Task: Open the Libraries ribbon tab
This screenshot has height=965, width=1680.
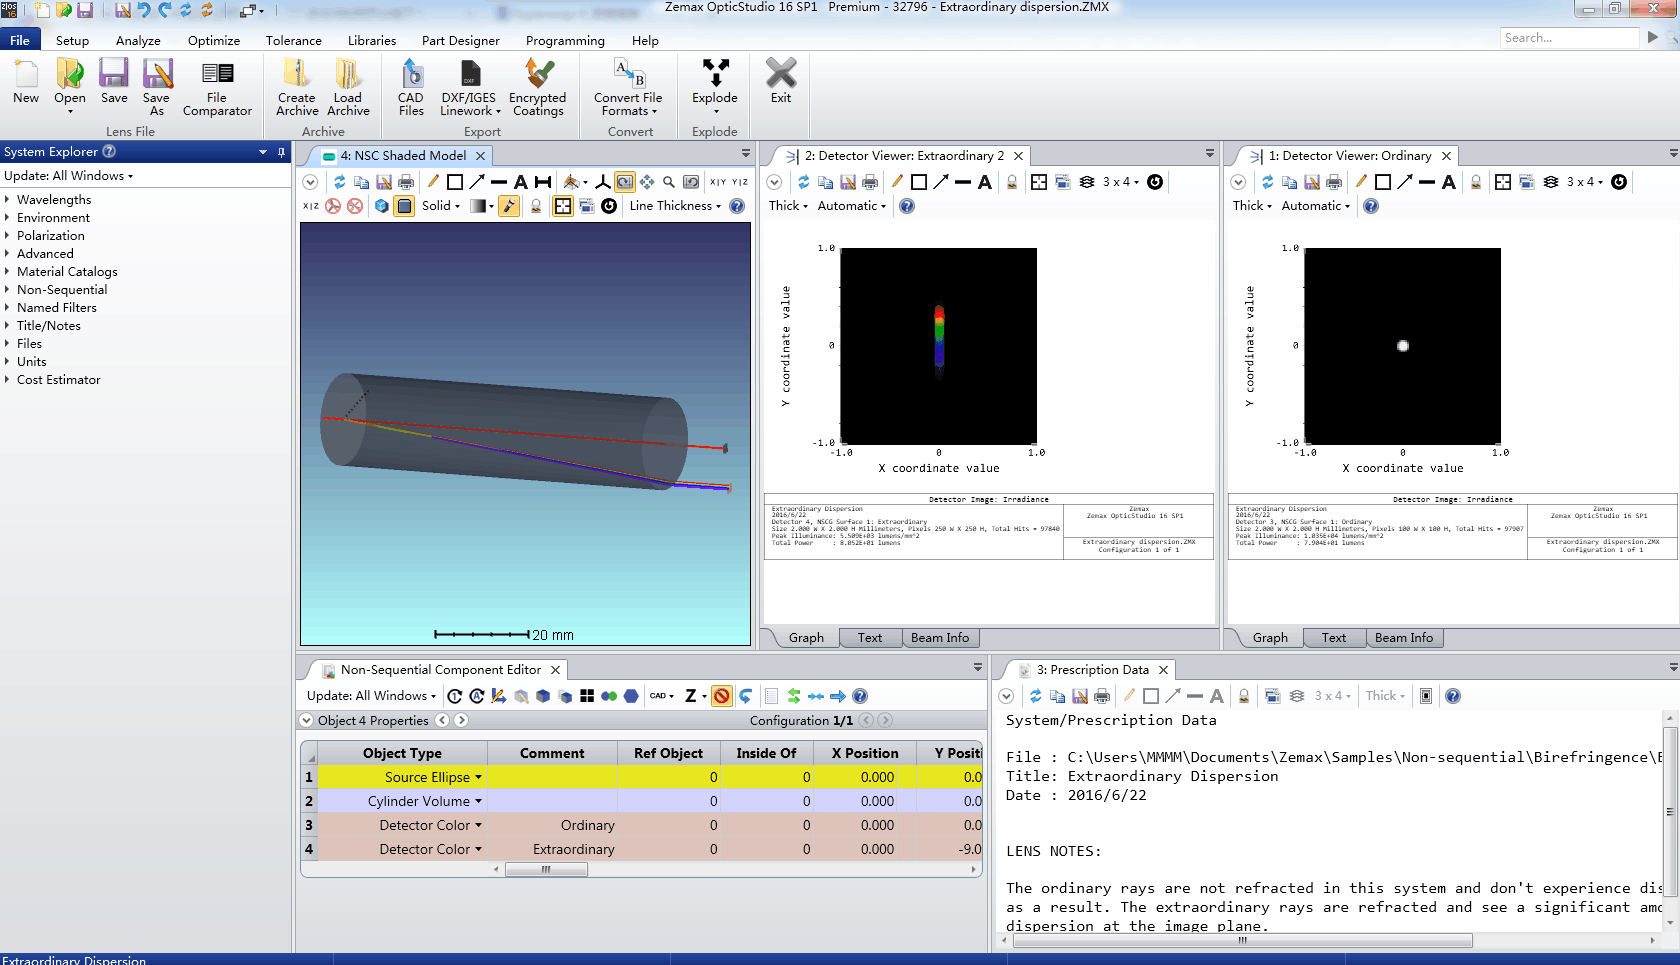Action: pos(372,41)
